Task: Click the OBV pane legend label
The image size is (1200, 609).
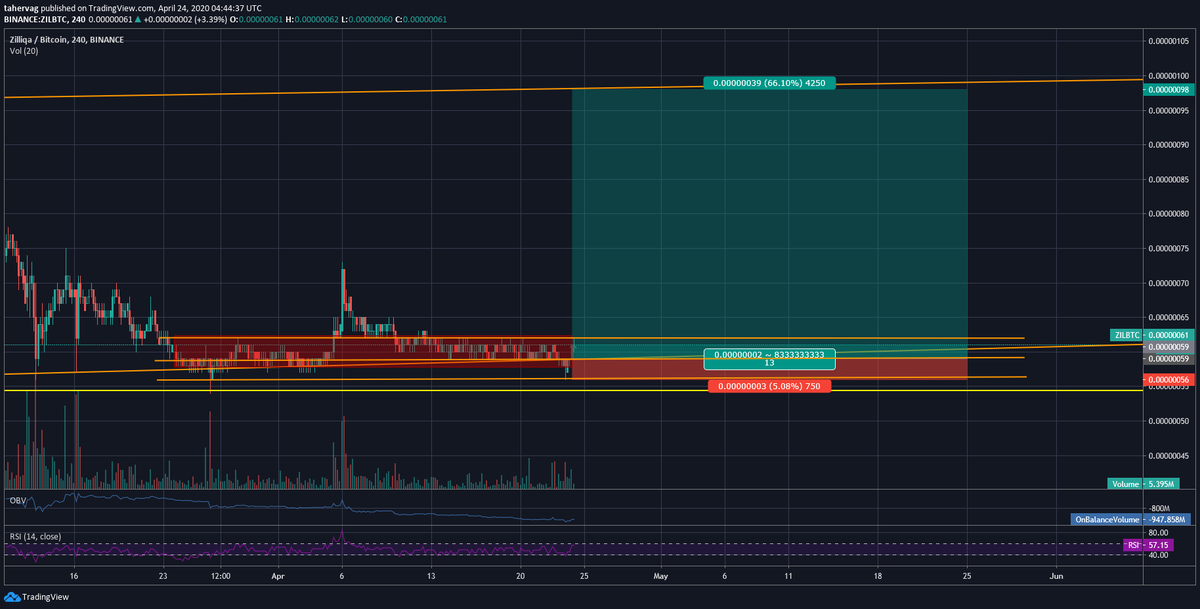Action: point(17,499)
